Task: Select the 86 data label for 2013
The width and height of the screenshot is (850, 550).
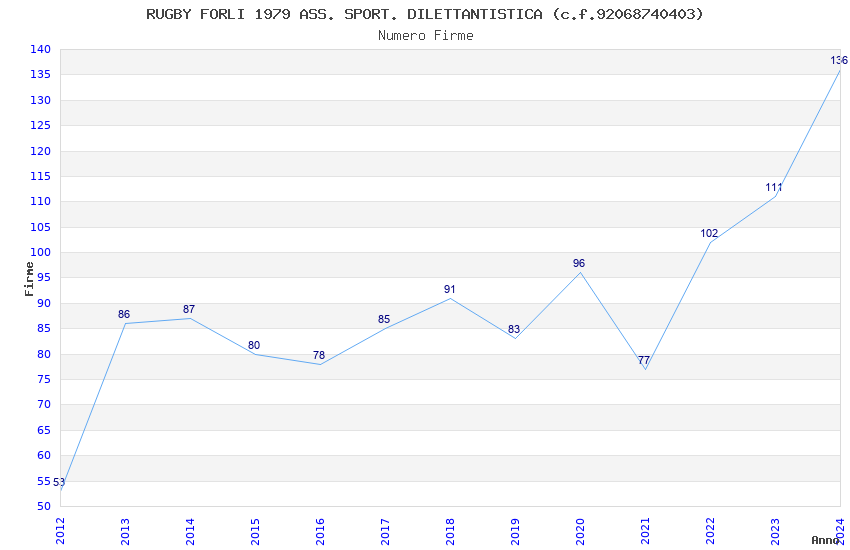Action: point(124,314)
